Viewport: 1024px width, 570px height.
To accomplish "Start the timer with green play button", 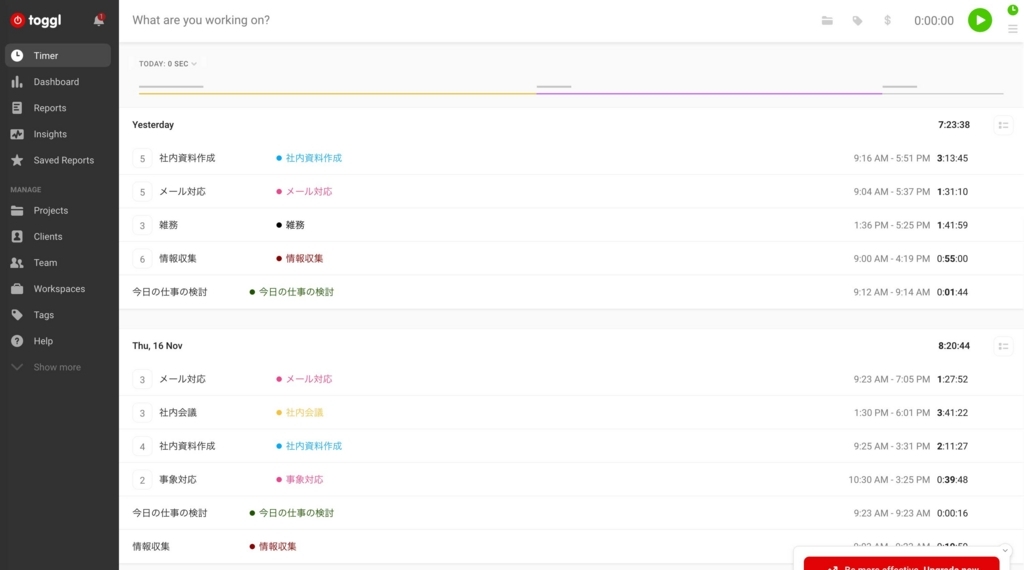I will pos(980,20).
